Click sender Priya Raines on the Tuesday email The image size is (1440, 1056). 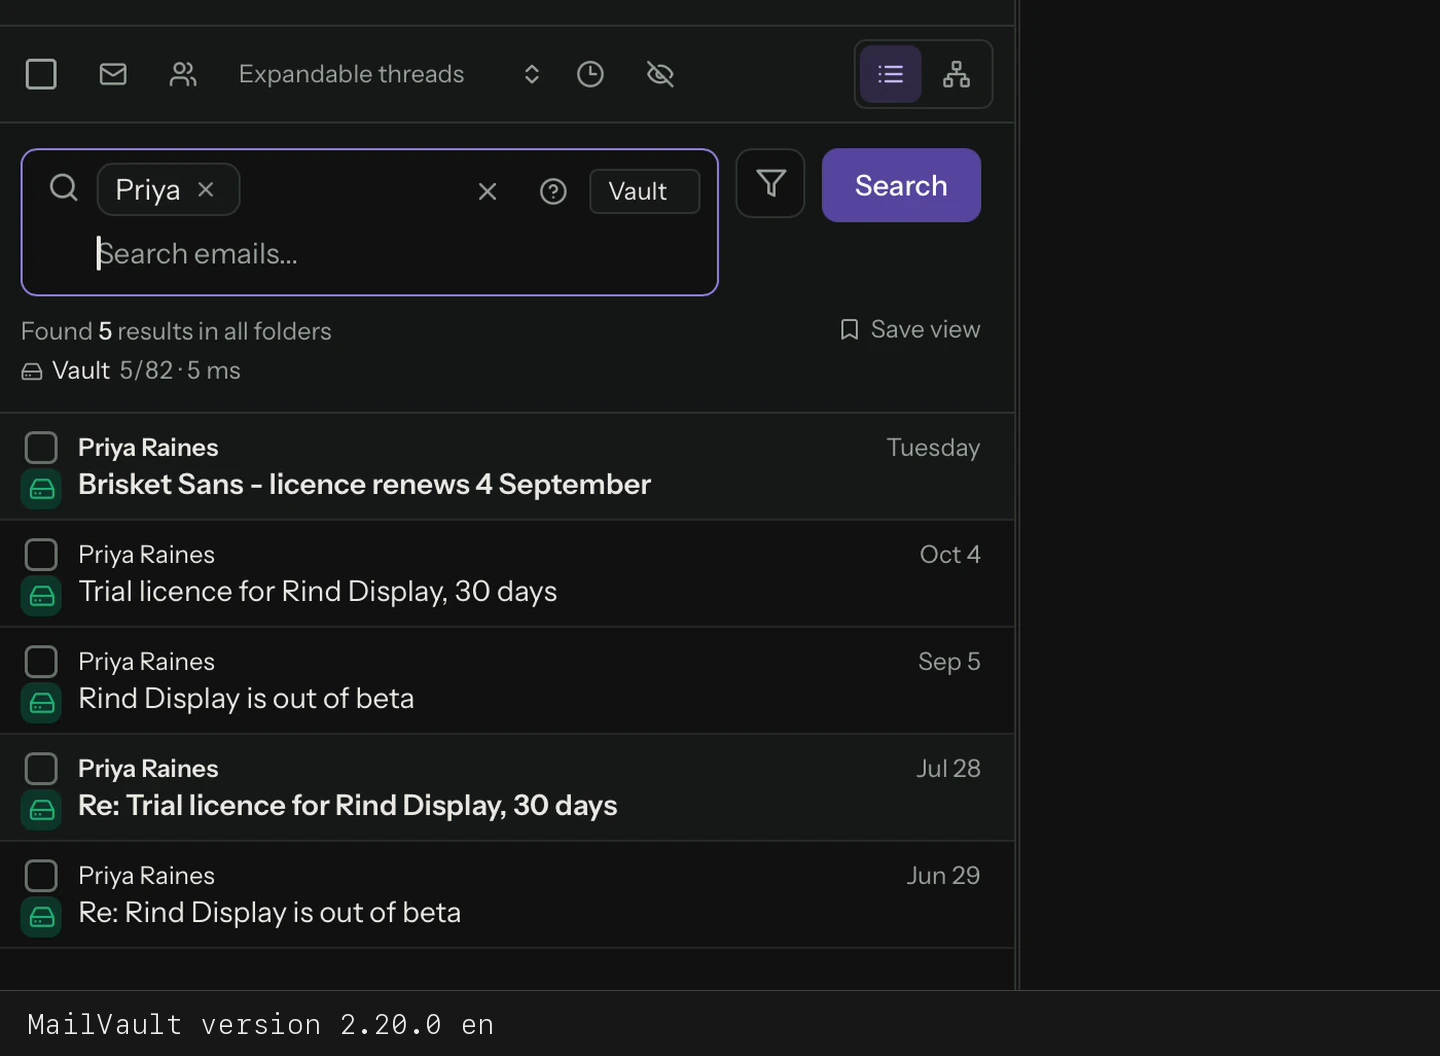coord(148,447)
